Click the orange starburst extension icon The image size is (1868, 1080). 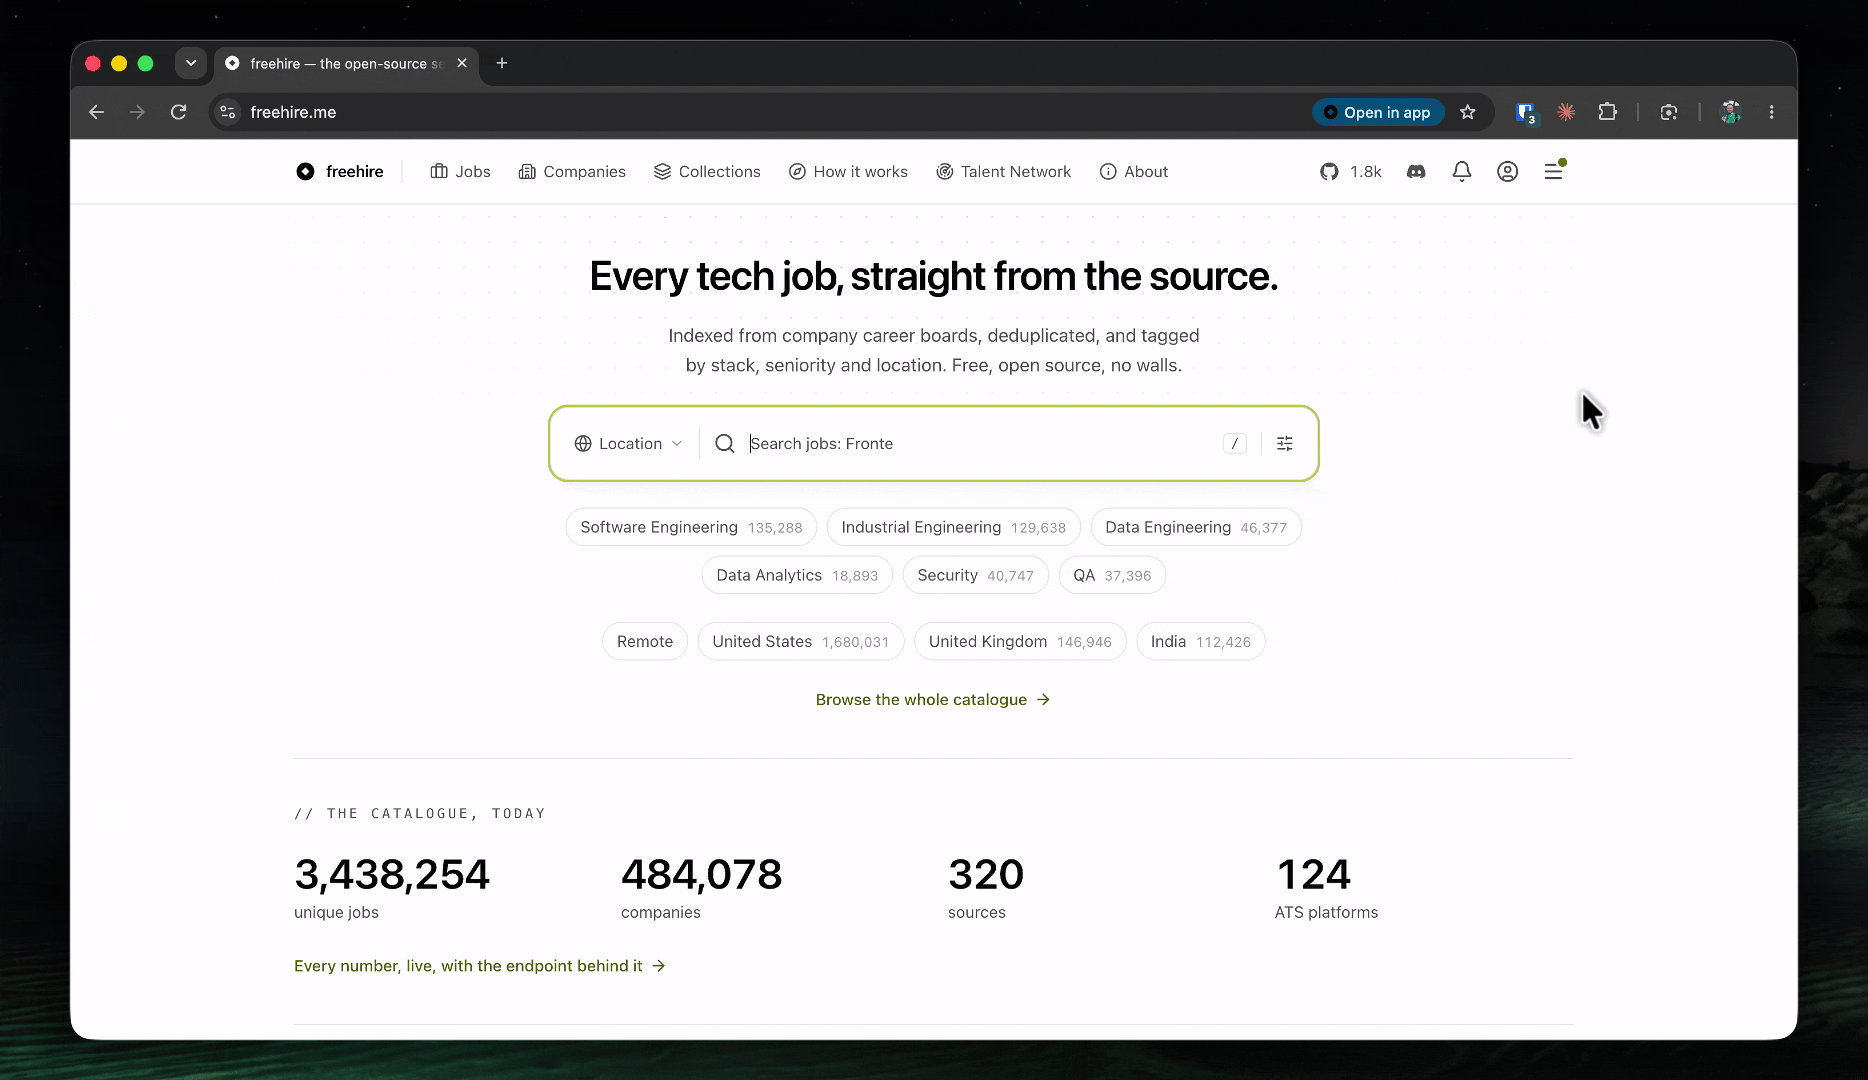[1566, 112]
